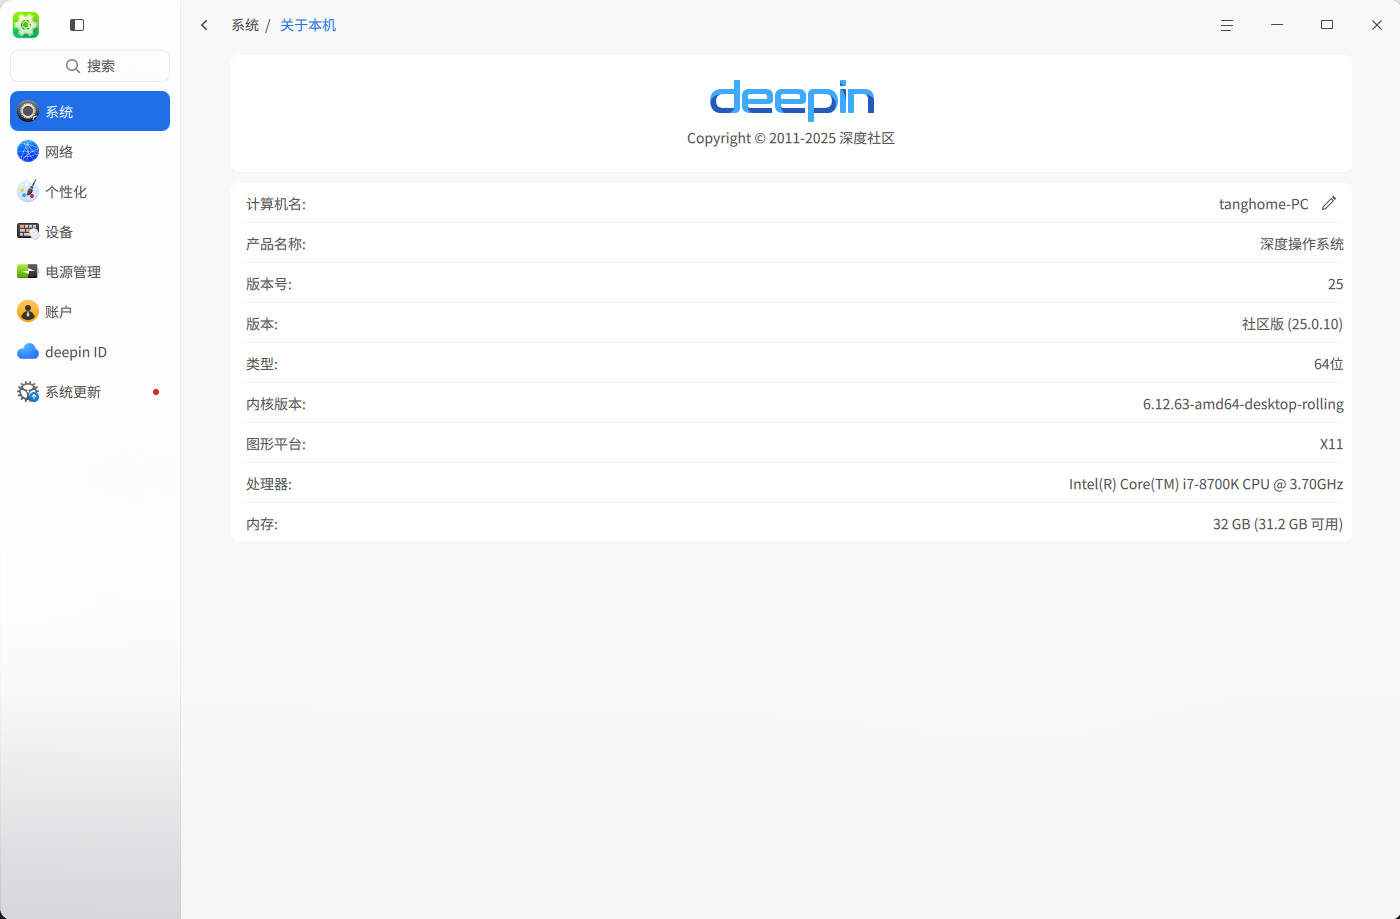Select the 电源管理 sidebar label
This screenshot has height=919, width=1400.
pos(73,272)
